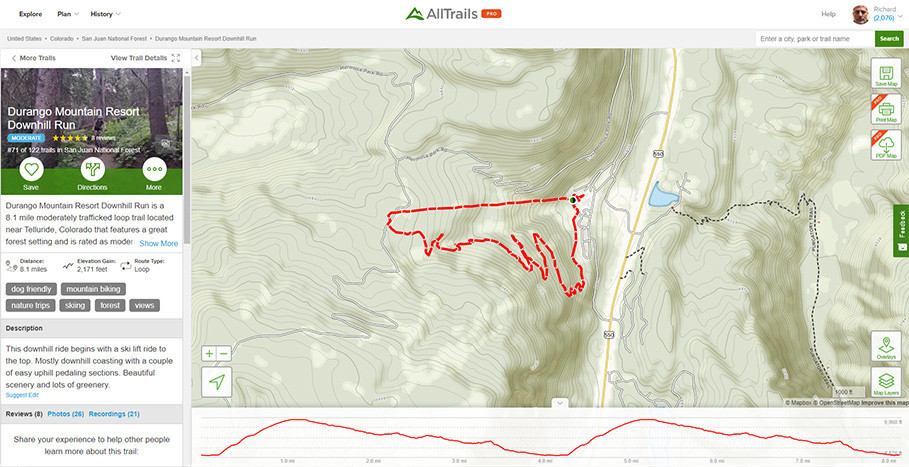Open the Map Layers selector
Image resolution: width=909 pixels, height=467 pixels.
(886, 382)
